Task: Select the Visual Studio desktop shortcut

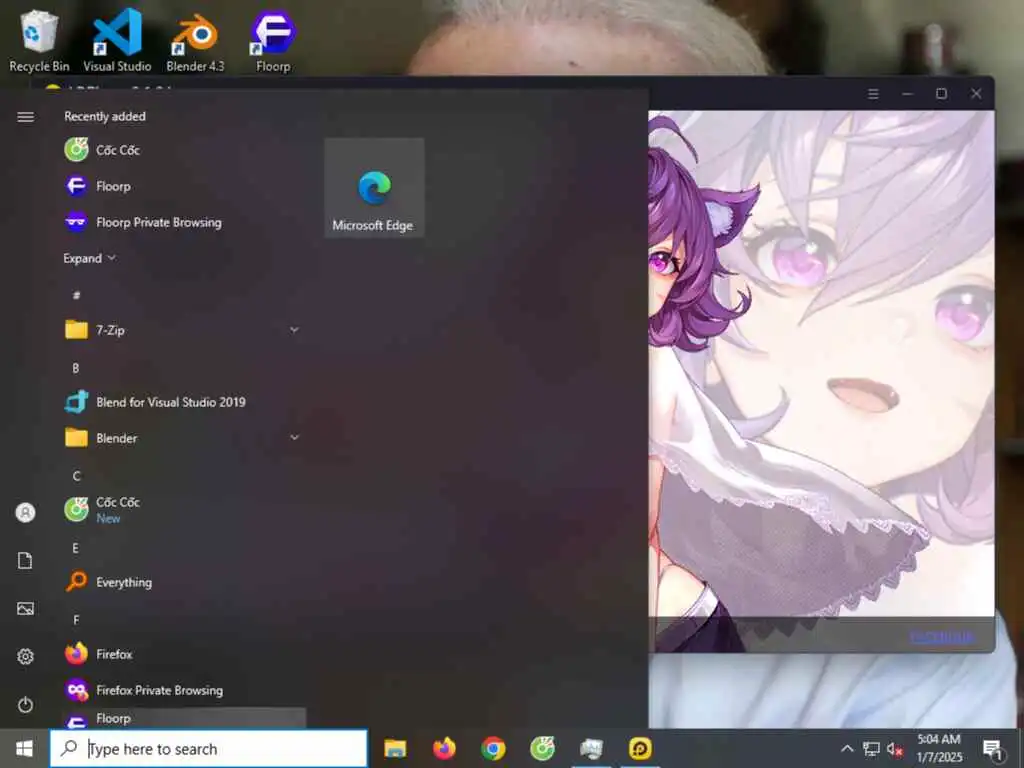Action: [118, 40]
